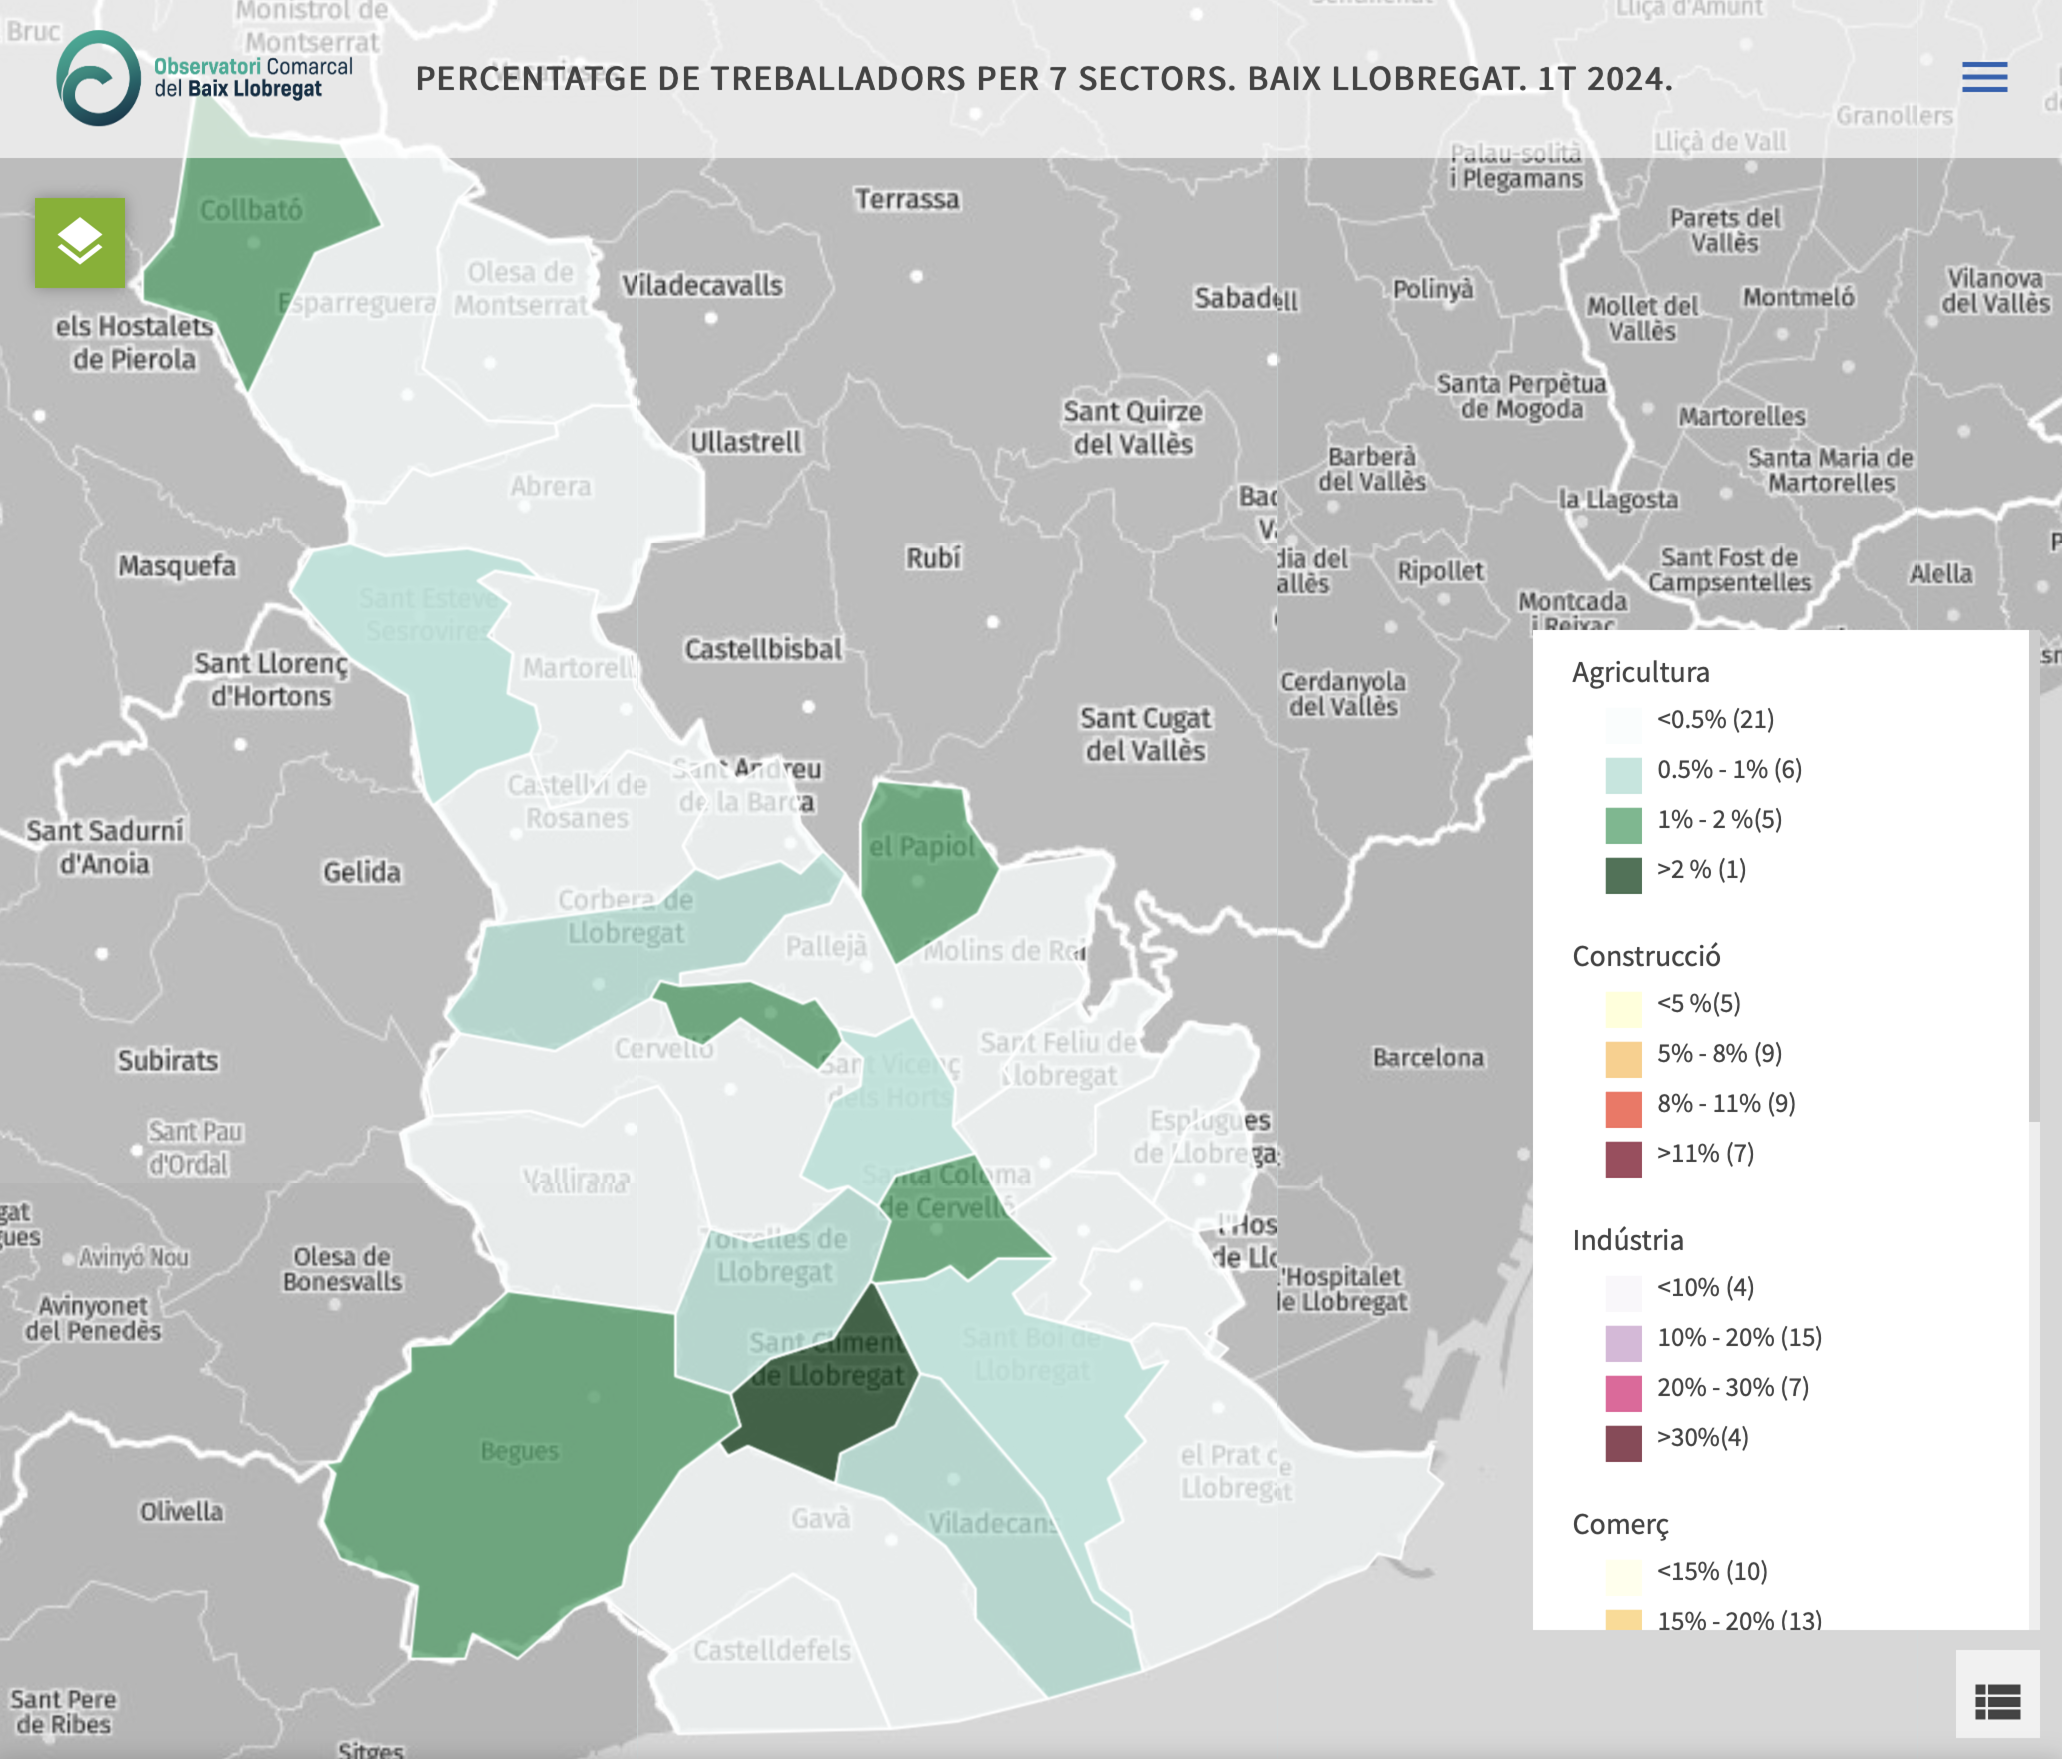This screenshot has height=1759, width=2062.
Task: Click the >11% Construcció legend swatch
Action: pyautogui.click(x=1623, y=1159)
